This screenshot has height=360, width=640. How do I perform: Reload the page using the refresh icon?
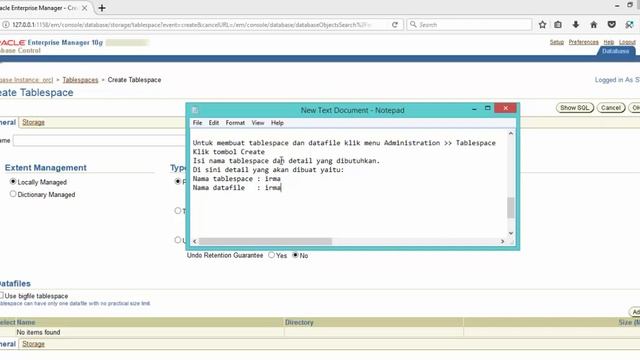coord(395,24)
